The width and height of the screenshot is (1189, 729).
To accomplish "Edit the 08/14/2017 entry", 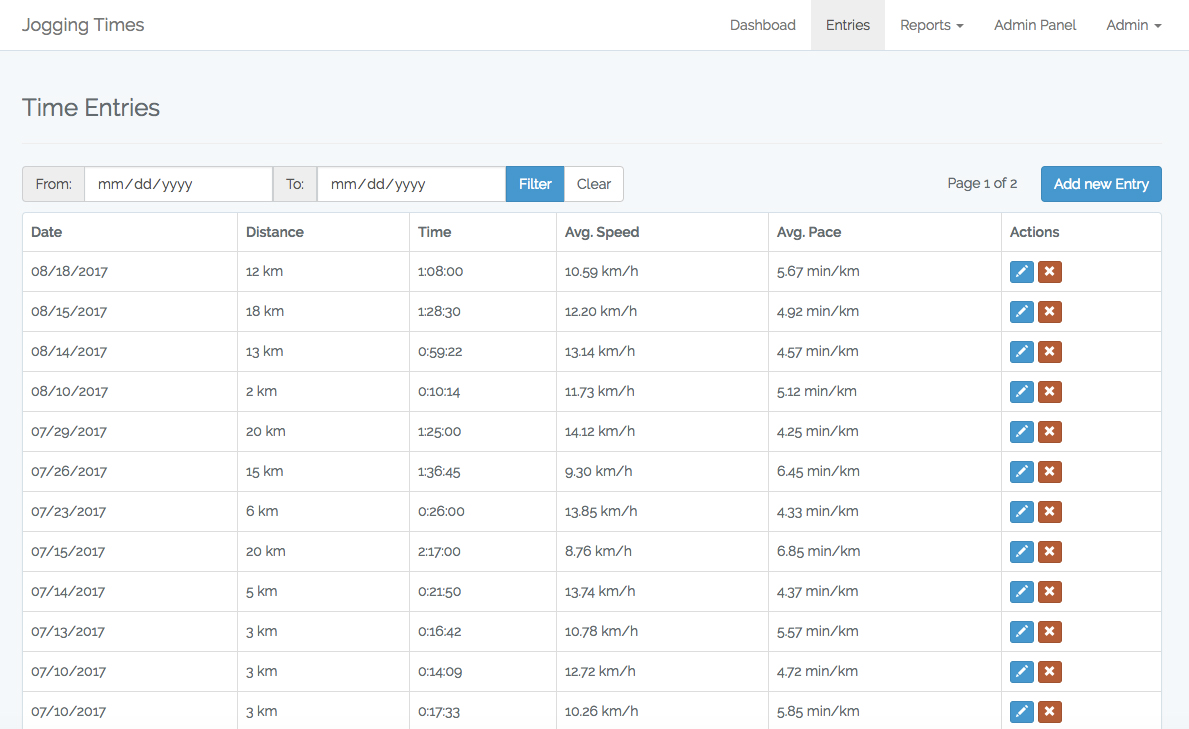I will pos(1021,351).
